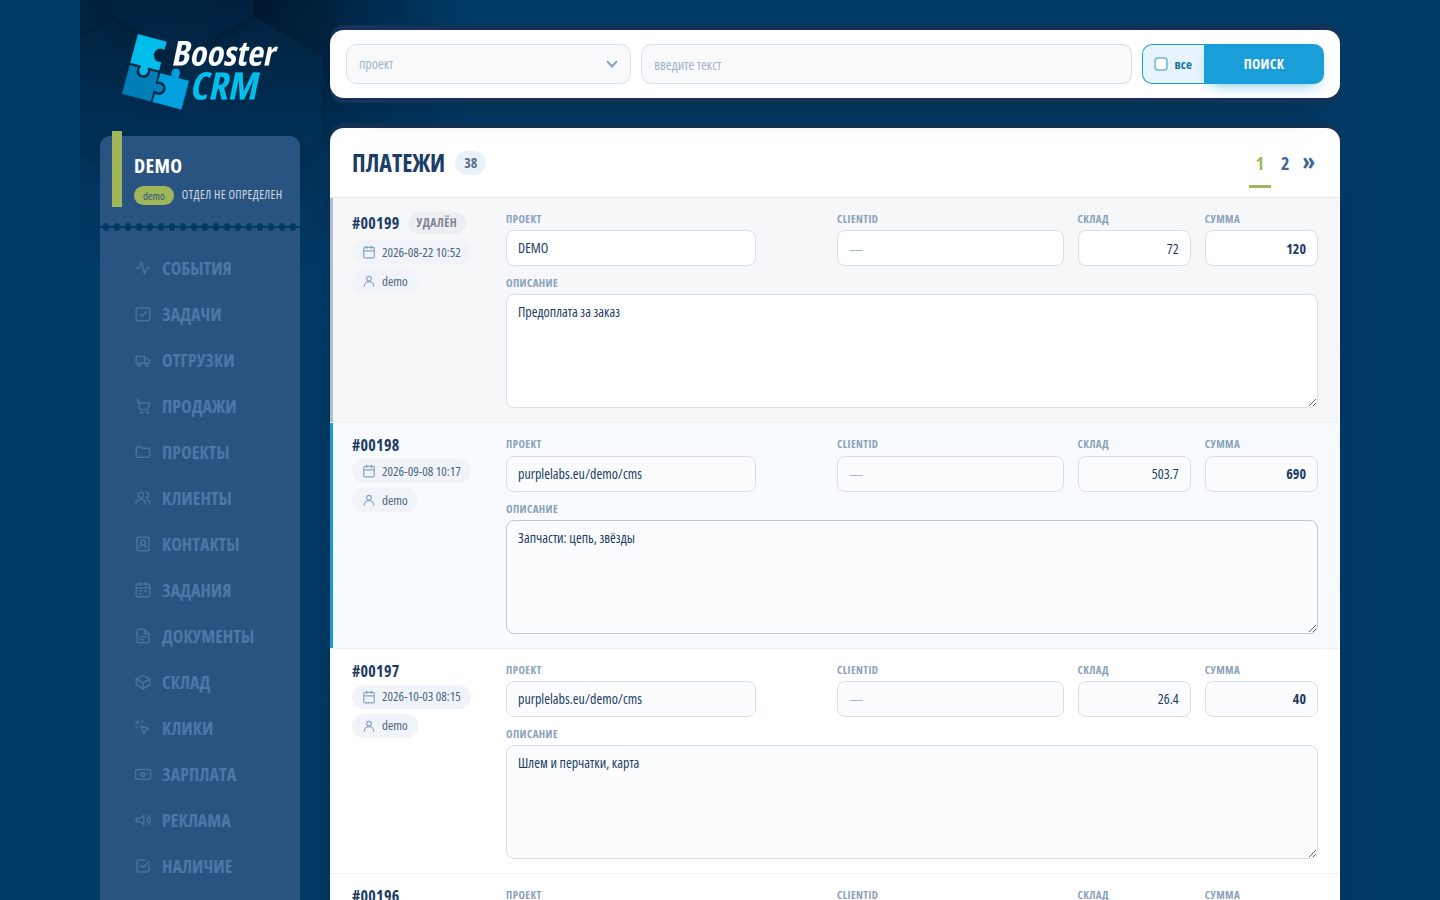Open Контакты in sidebar
Screen dimensions: 1440x900
[x=201, y=544]
